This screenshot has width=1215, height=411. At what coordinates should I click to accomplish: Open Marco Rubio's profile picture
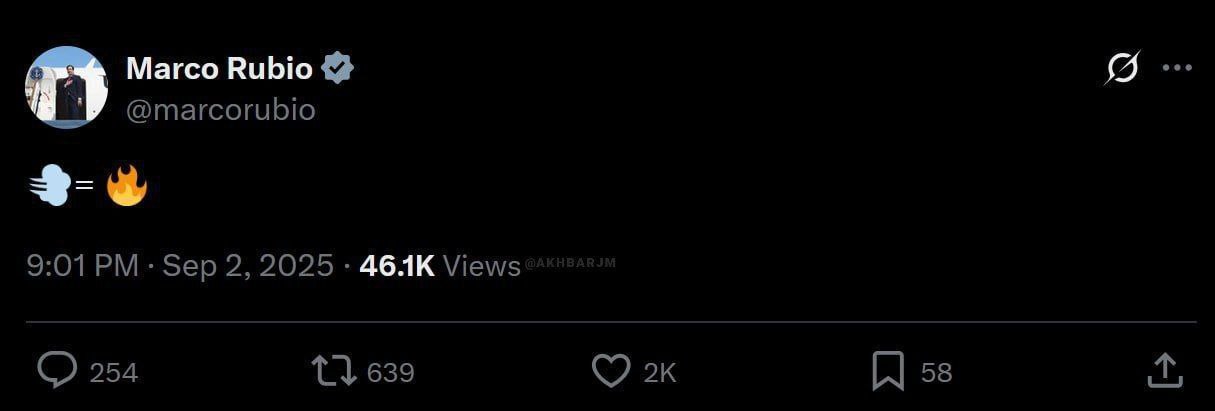coord(66,87)
